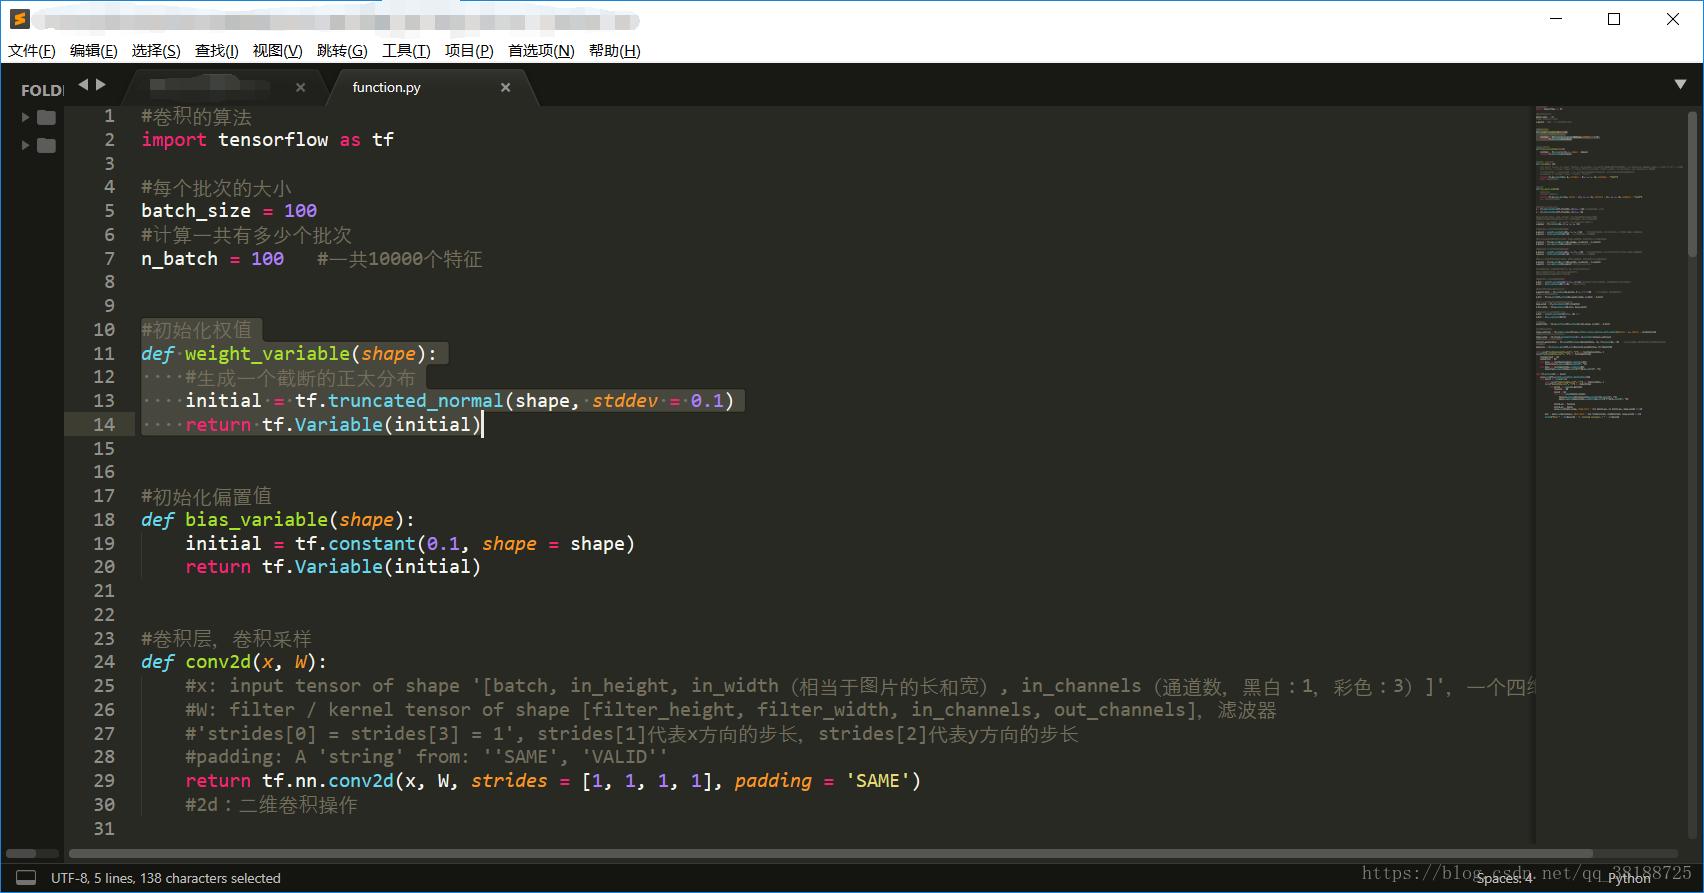
Task: Click the selection info in status bar
Action: (x=166, y=878)
